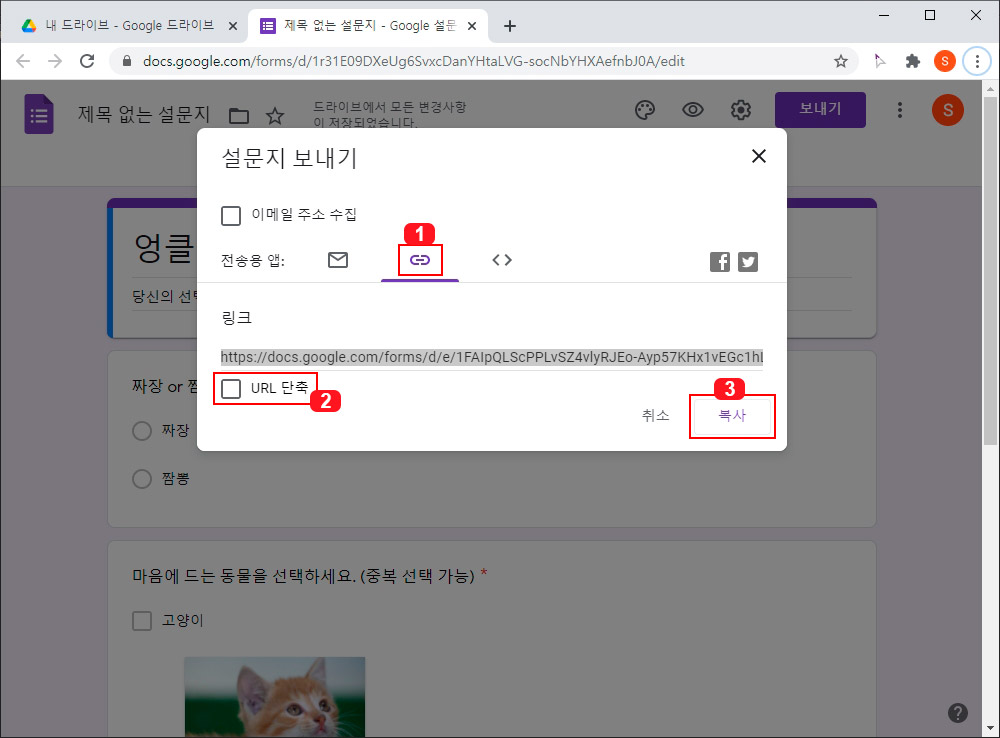Viewport: 1000px width, 738px height.
Task: Reload the current page
Action: point(87,61)
